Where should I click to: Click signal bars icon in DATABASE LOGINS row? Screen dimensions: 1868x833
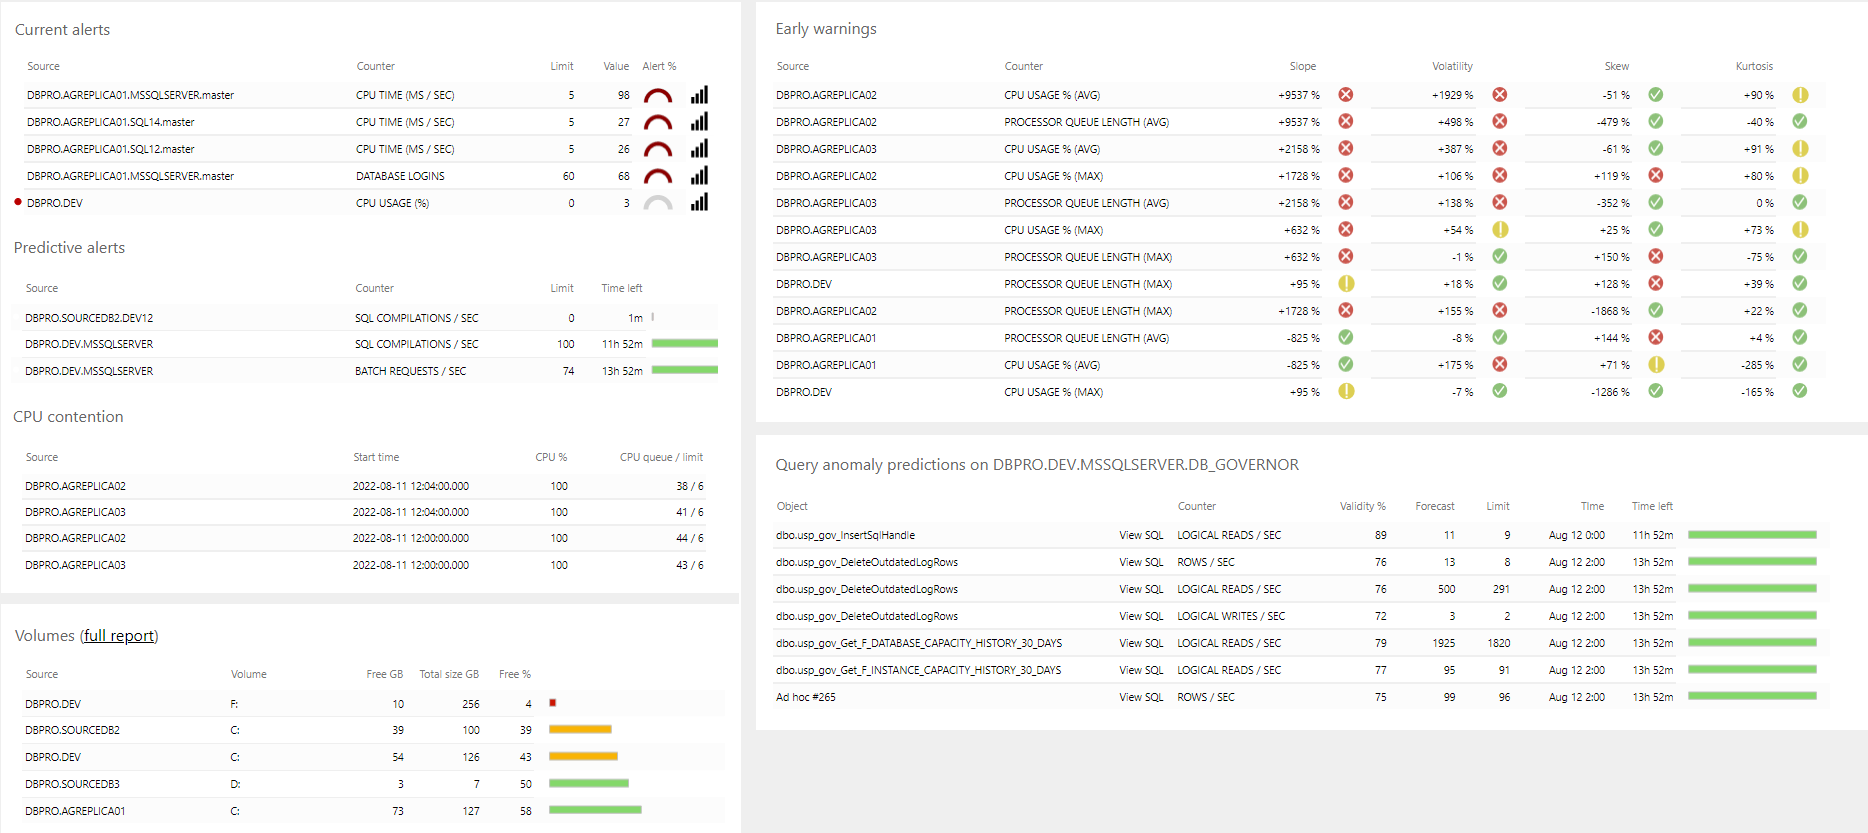click(x=699, y=176)
